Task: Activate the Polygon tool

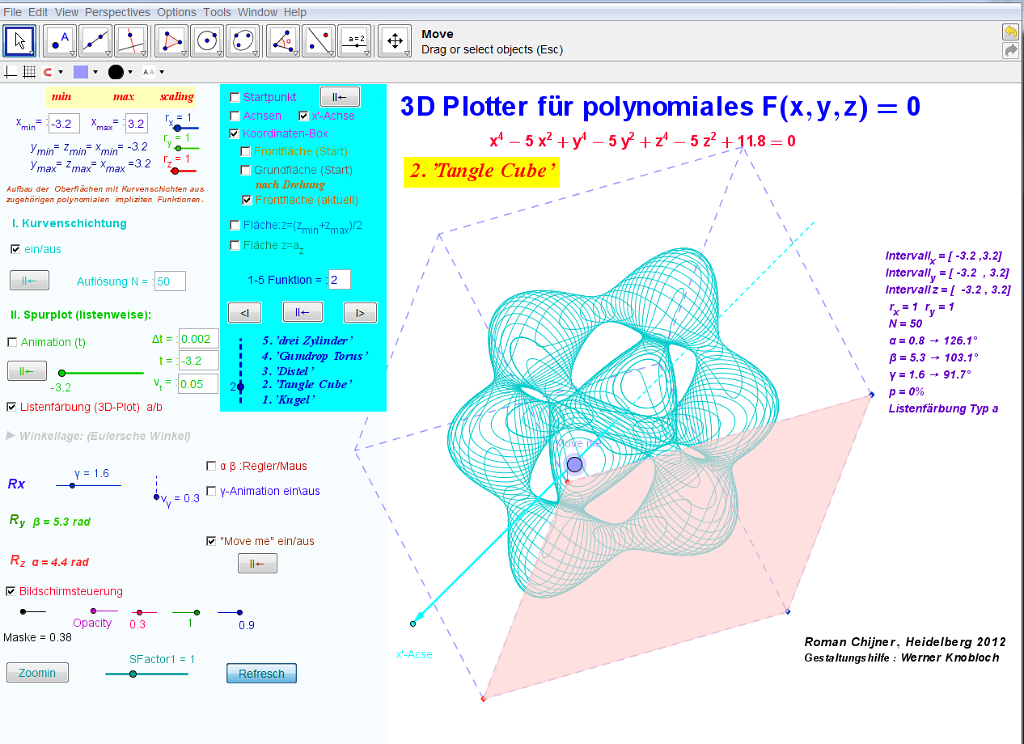Action: [173, 40]
